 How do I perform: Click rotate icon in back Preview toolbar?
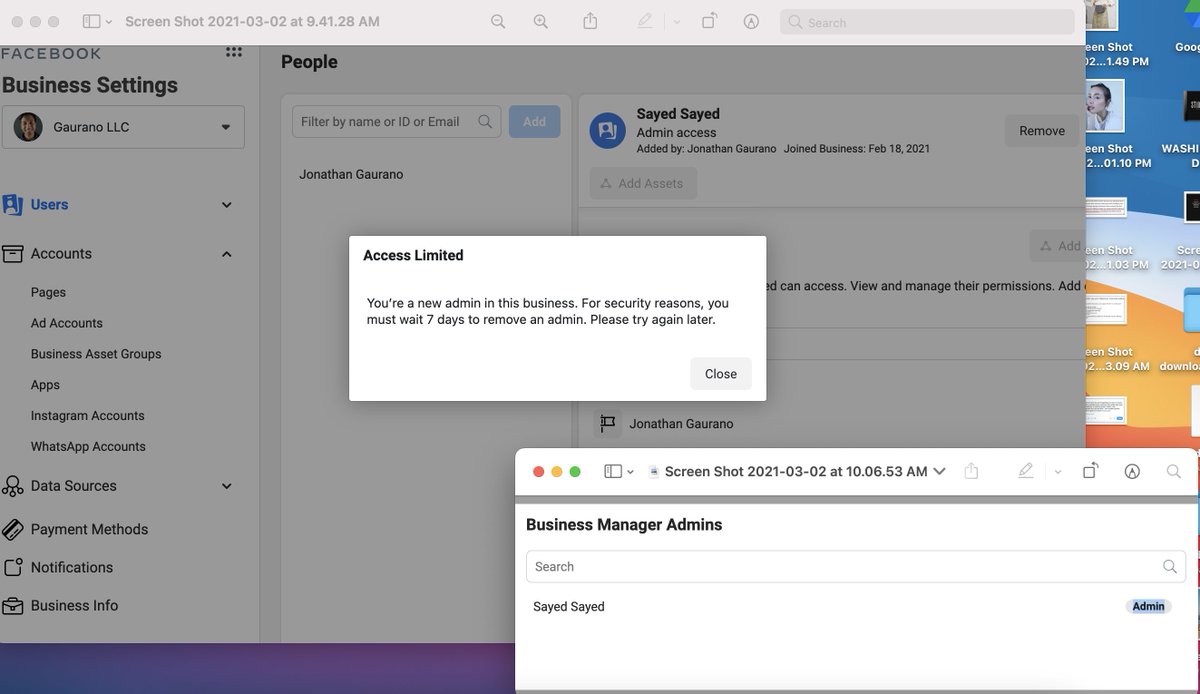pyautogui.click(x=709, y=22)
